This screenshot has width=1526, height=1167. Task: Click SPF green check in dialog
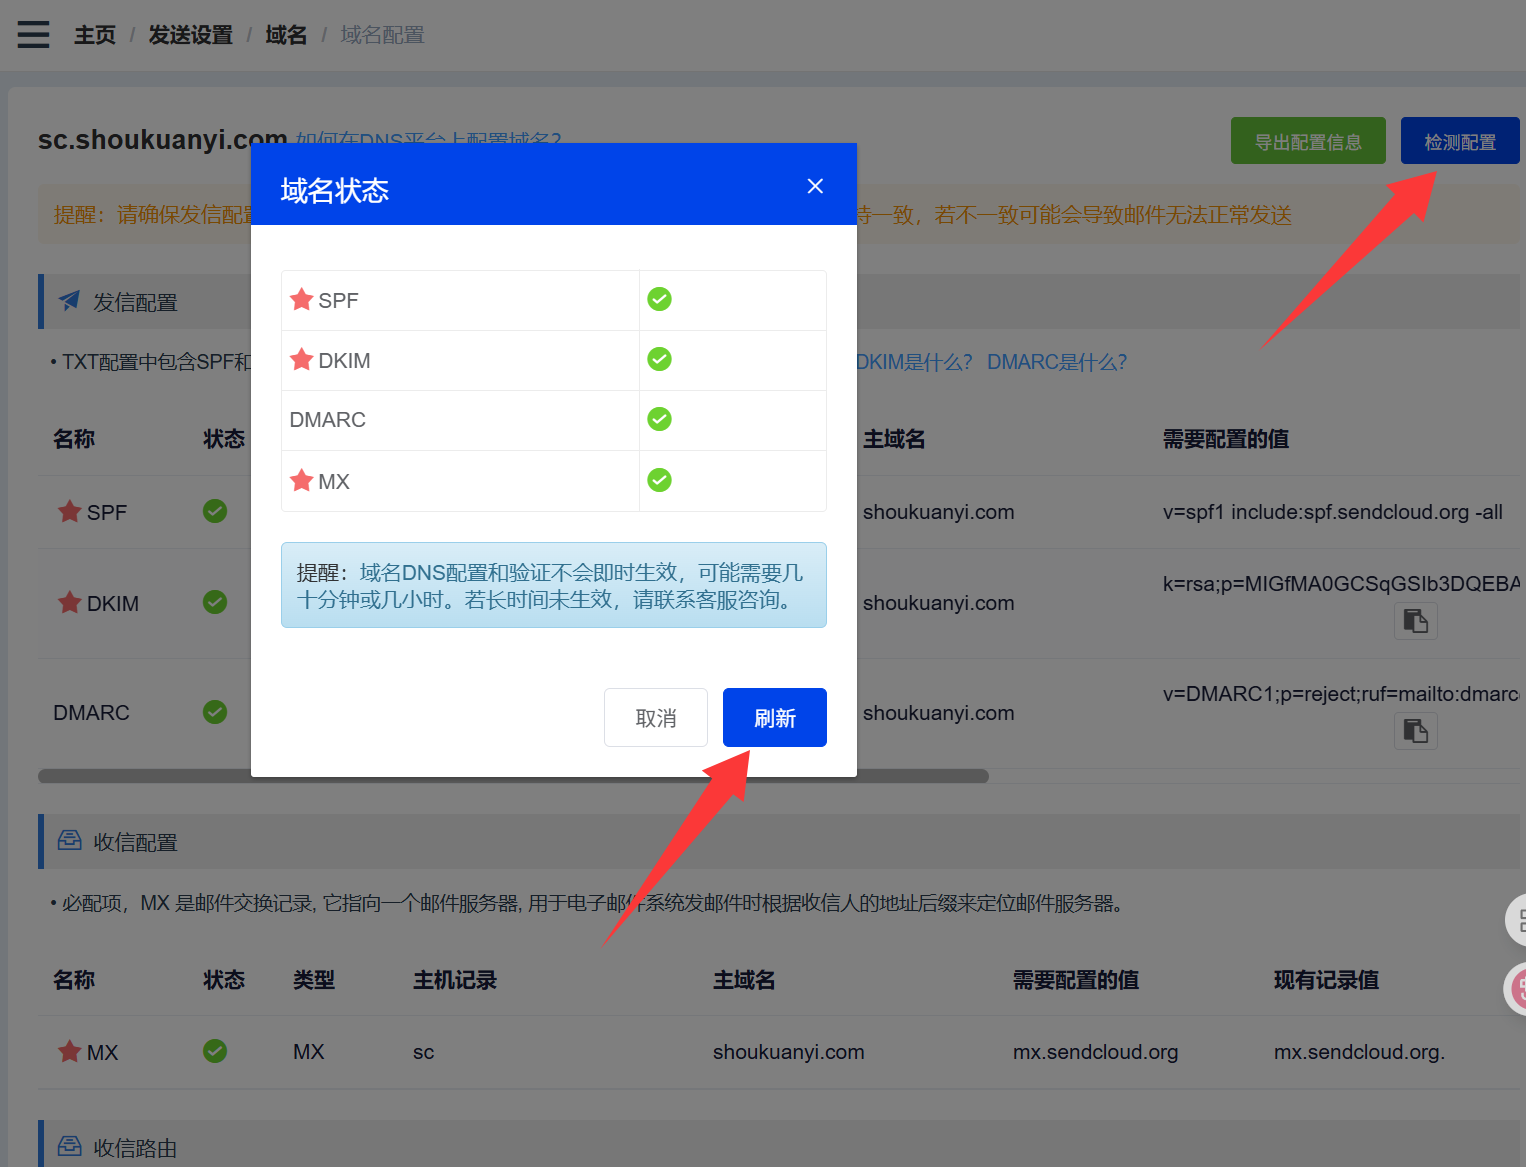tap(659, 299)
